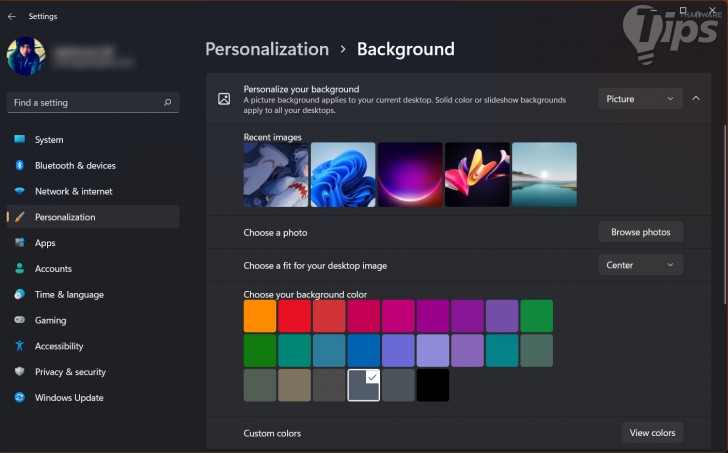Pick the green swatch in first row
Screen dimensions: 728x453
[537, 316]
